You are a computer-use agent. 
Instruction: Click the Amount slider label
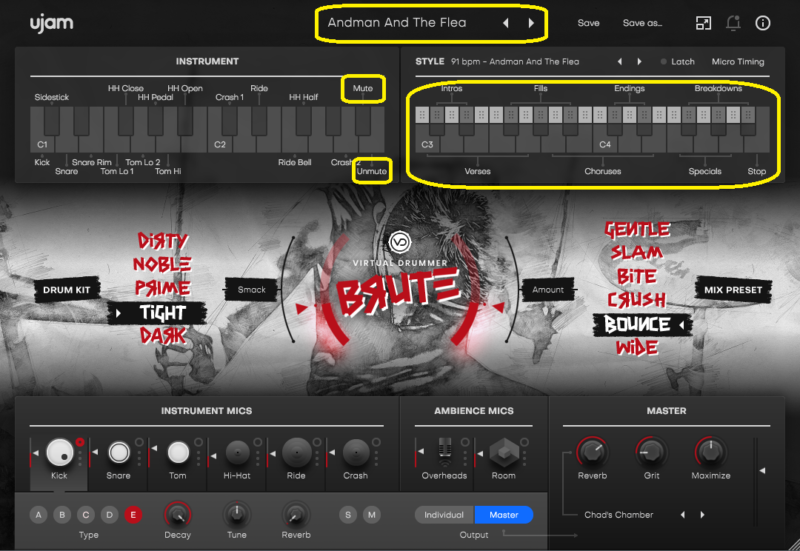click(548, 290)
